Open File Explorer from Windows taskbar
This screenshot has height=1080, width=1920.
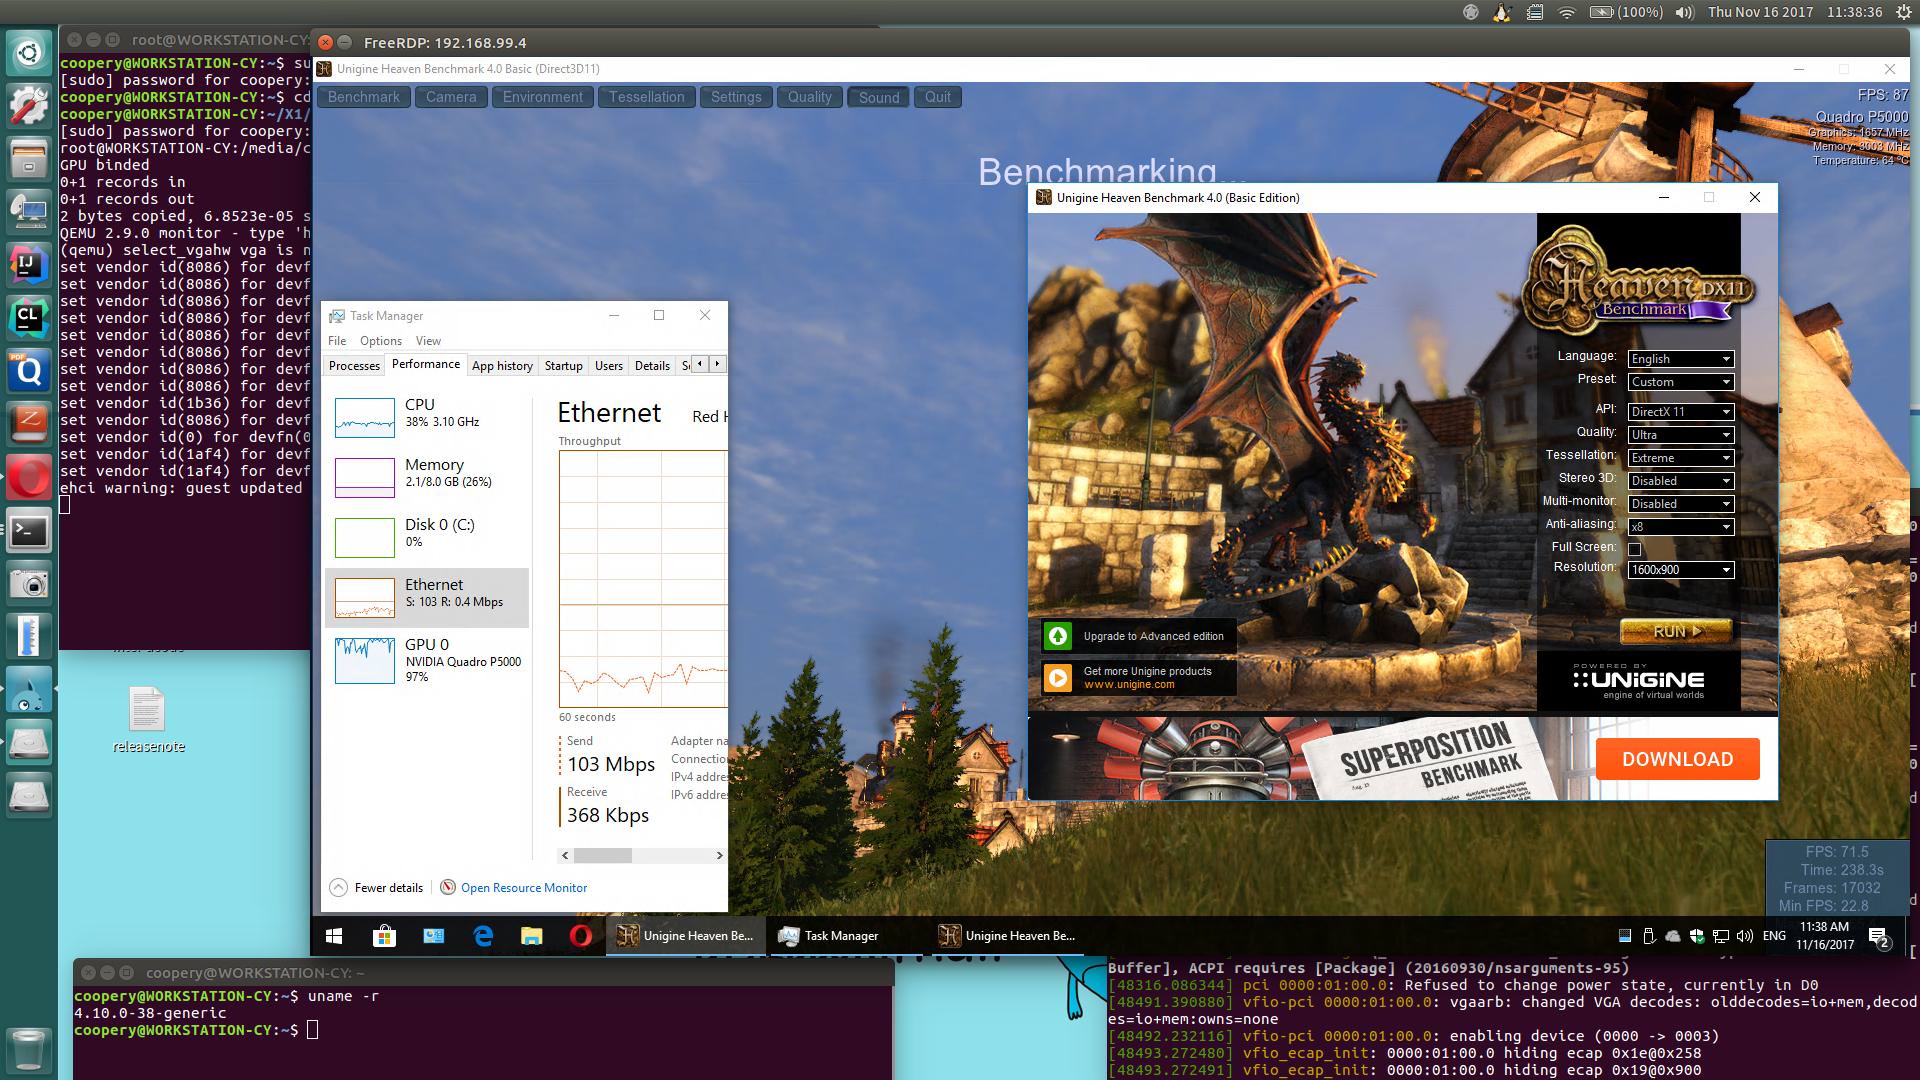(531, 936)
